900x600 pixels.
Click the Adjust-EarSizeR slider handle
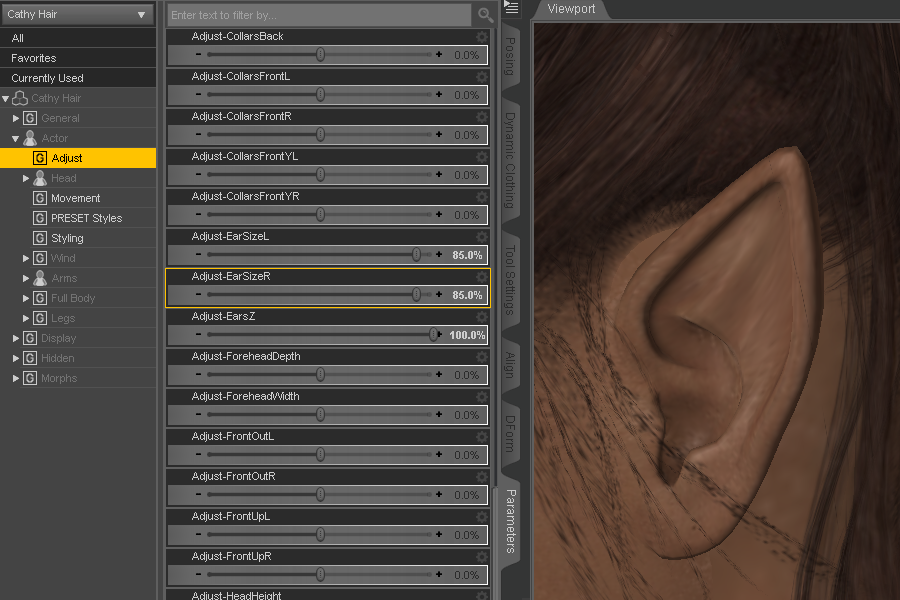(416, 295)
